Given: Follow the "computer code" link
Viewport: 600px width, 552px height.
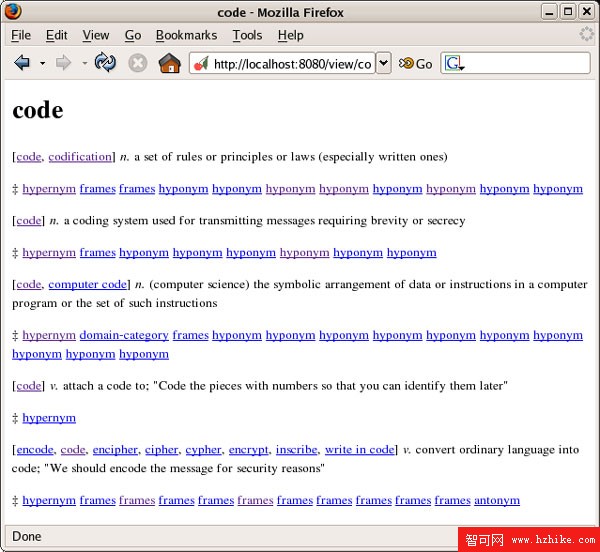Looking at the screenshot, I should click(88, 285).
